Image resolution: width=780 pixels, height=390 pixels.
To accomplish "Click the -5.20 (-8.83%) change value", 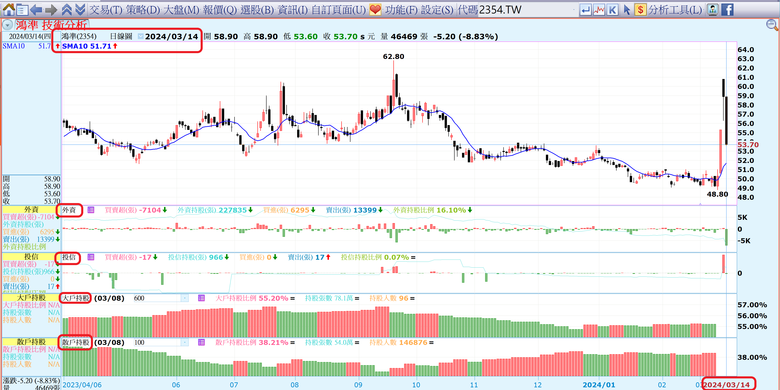I will coord(466,36).
